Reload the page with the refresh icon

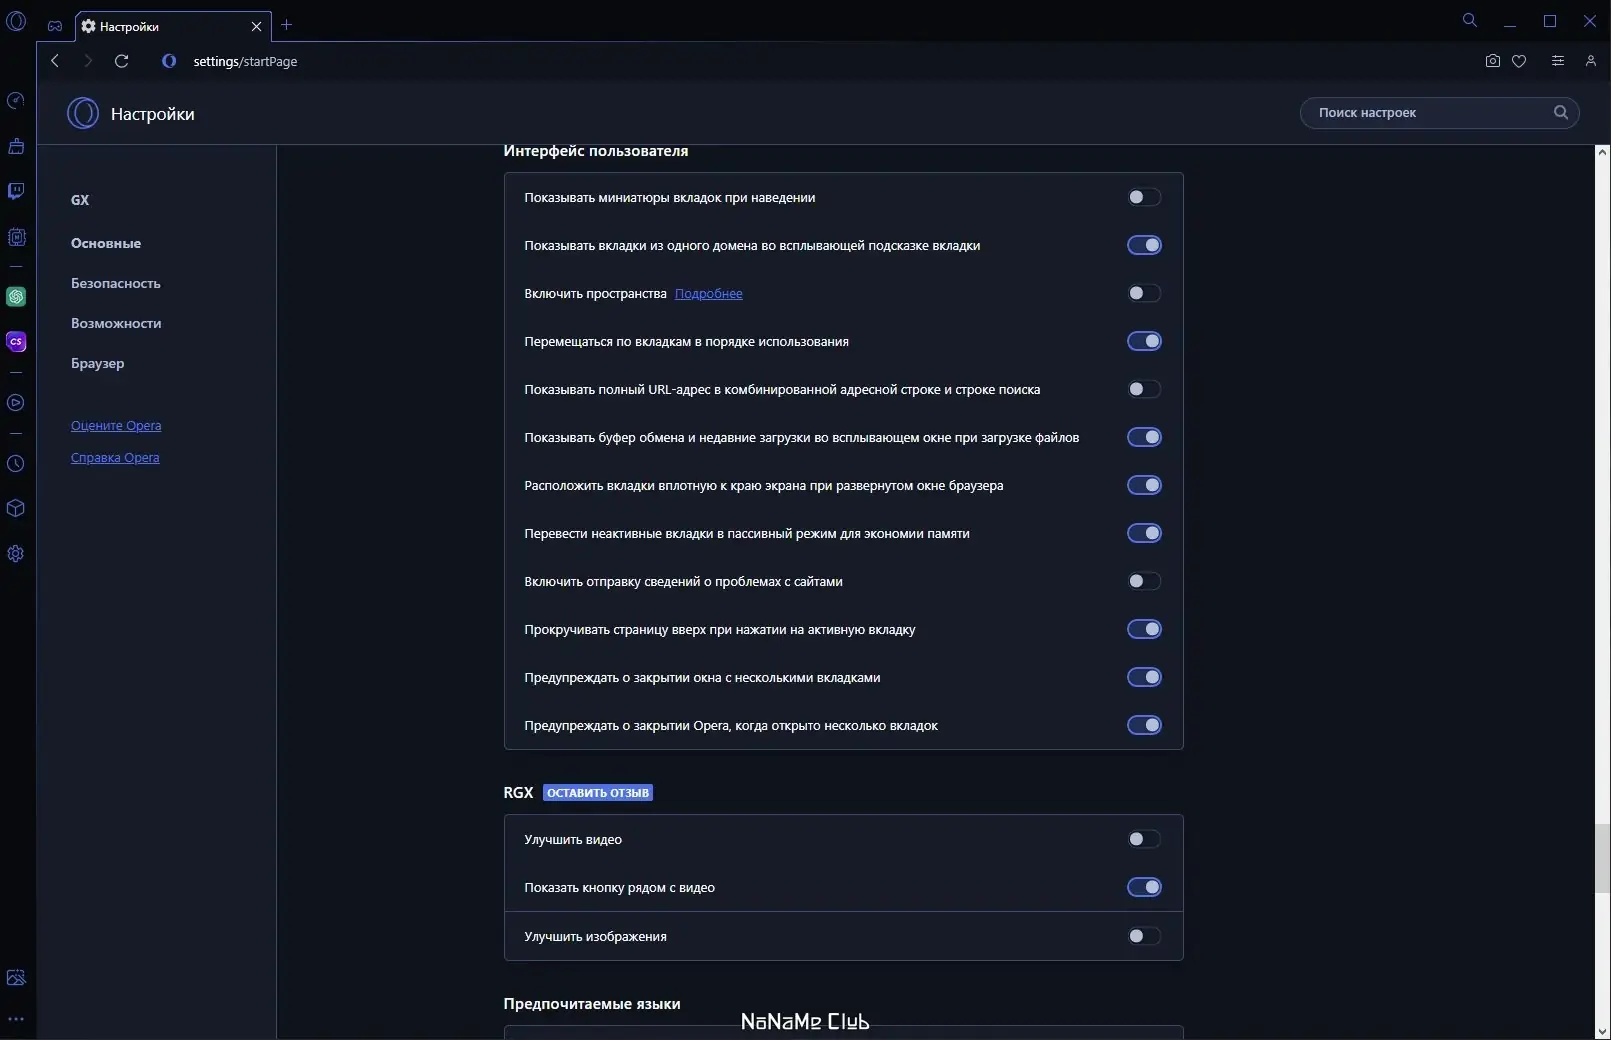[122, 61]
